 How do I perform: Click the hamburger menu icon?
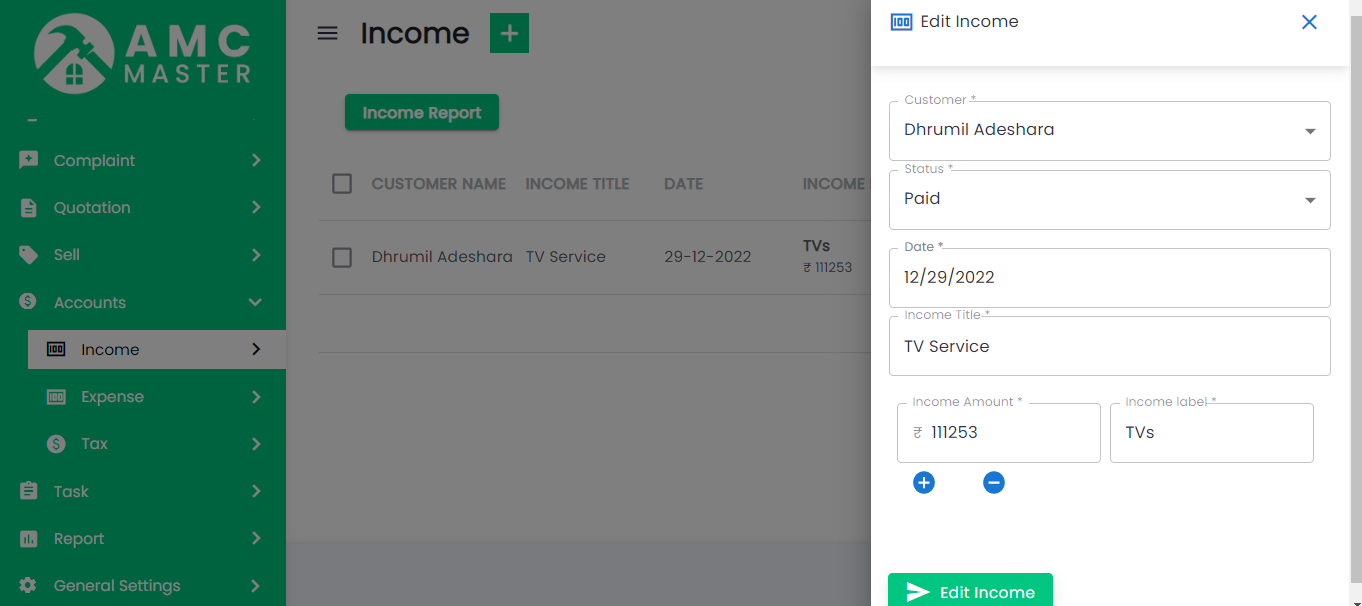tap(327, 33)
